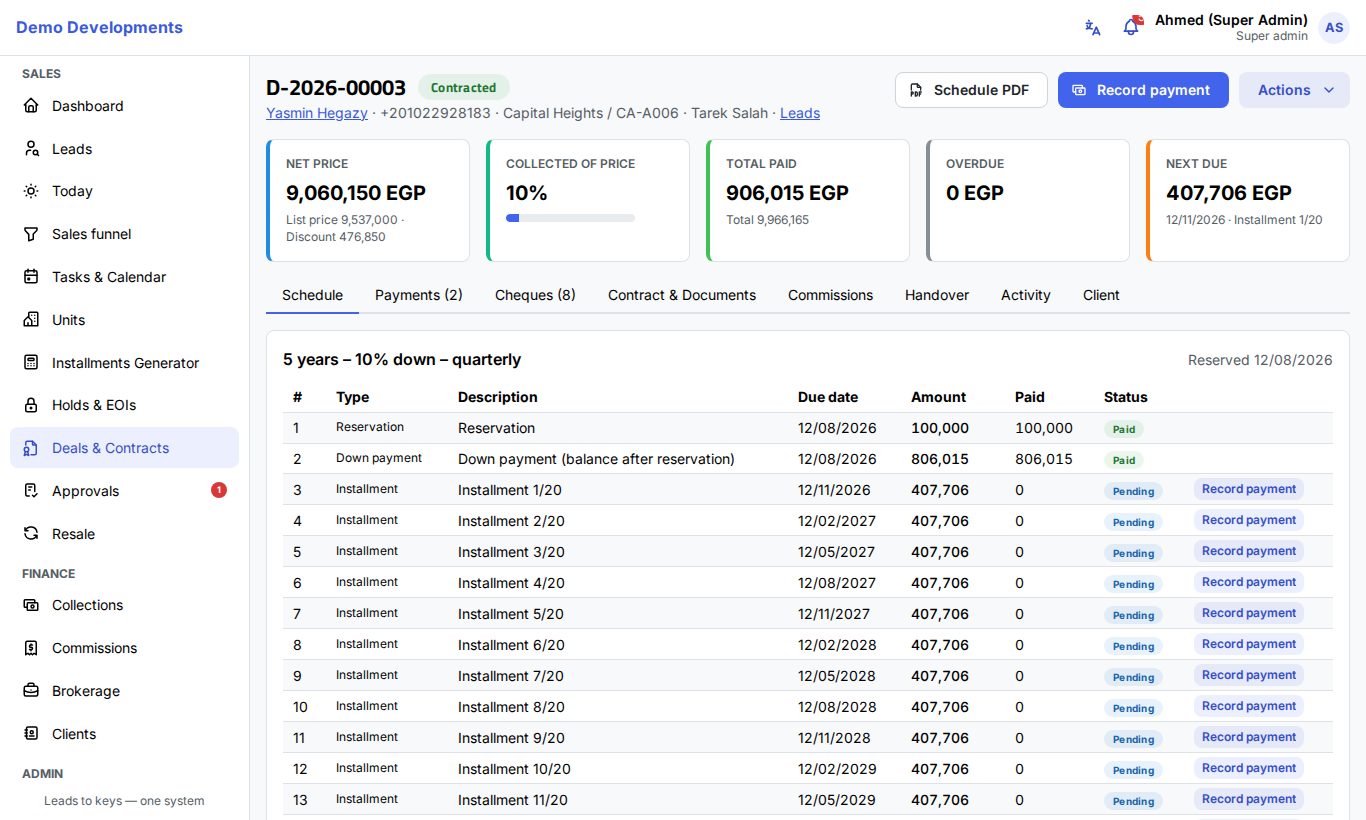1366x820 pixels.
Task: Click the Contracted status badge
Action: 464,88
